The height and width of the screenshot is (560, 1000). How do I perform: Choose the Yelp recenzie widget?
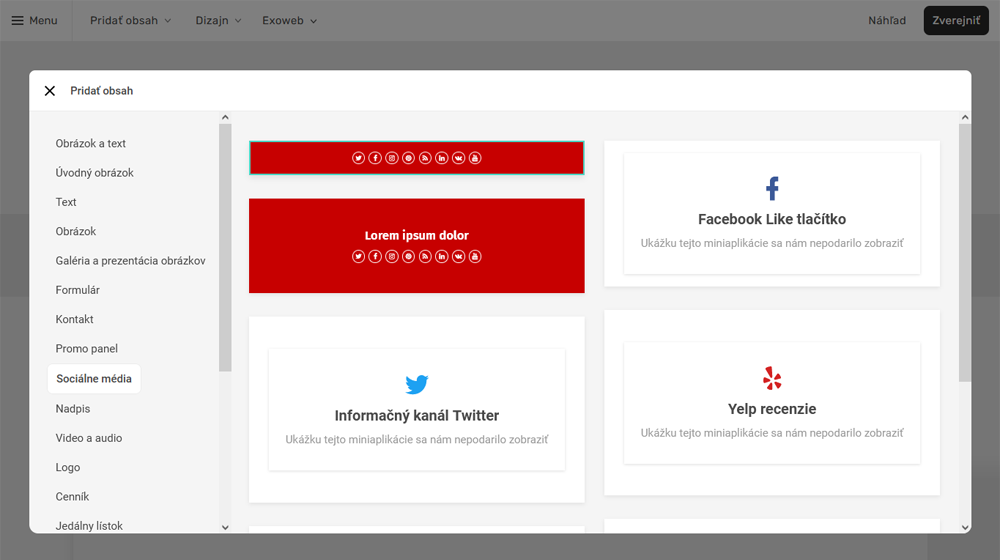coord(772,402)
